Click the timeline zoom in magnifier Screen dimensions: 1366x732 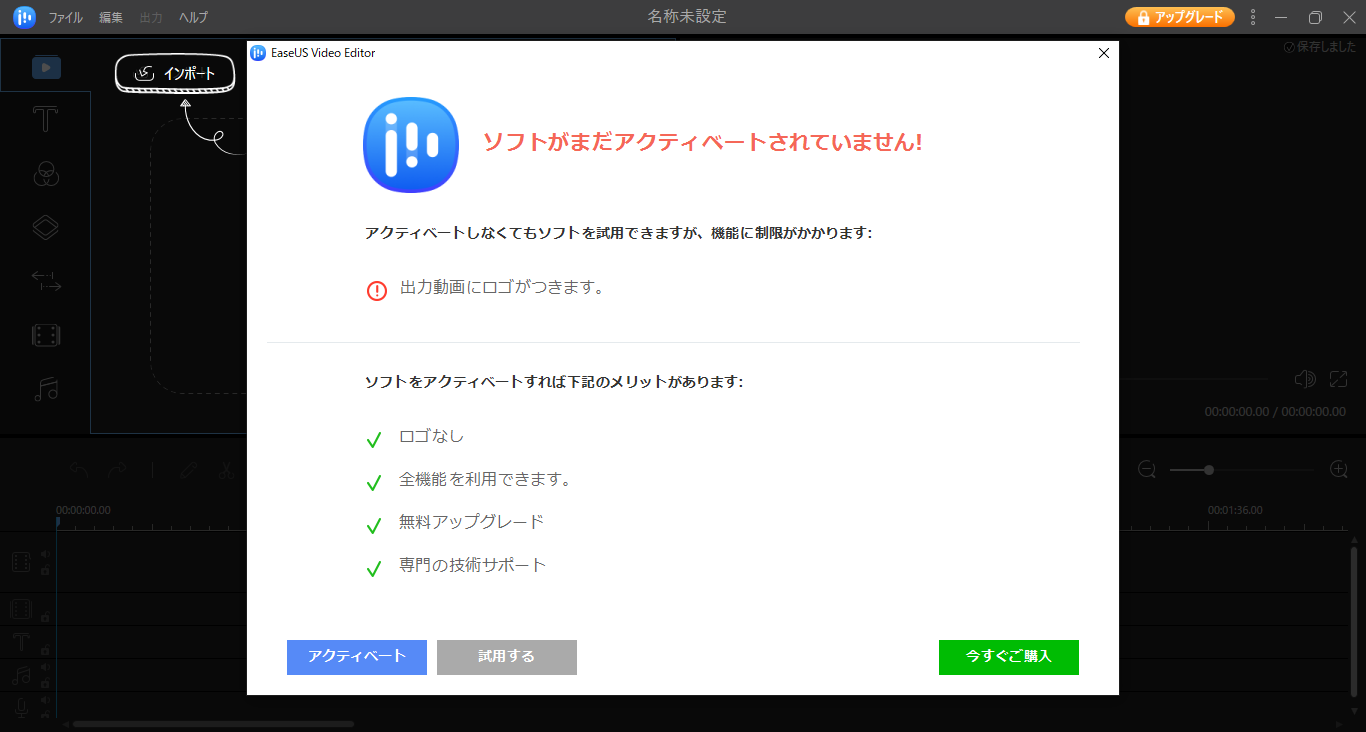(x=1339, y=469)
